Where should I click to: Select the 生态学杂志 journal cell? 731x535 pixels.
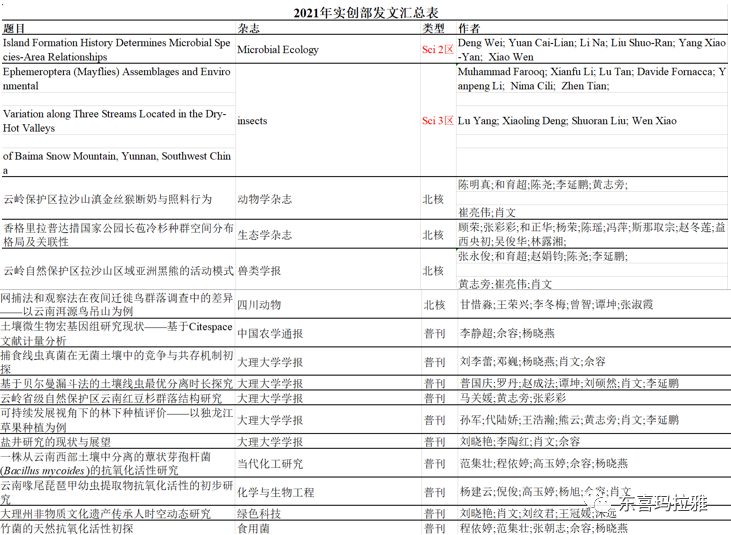pos(264,235)
